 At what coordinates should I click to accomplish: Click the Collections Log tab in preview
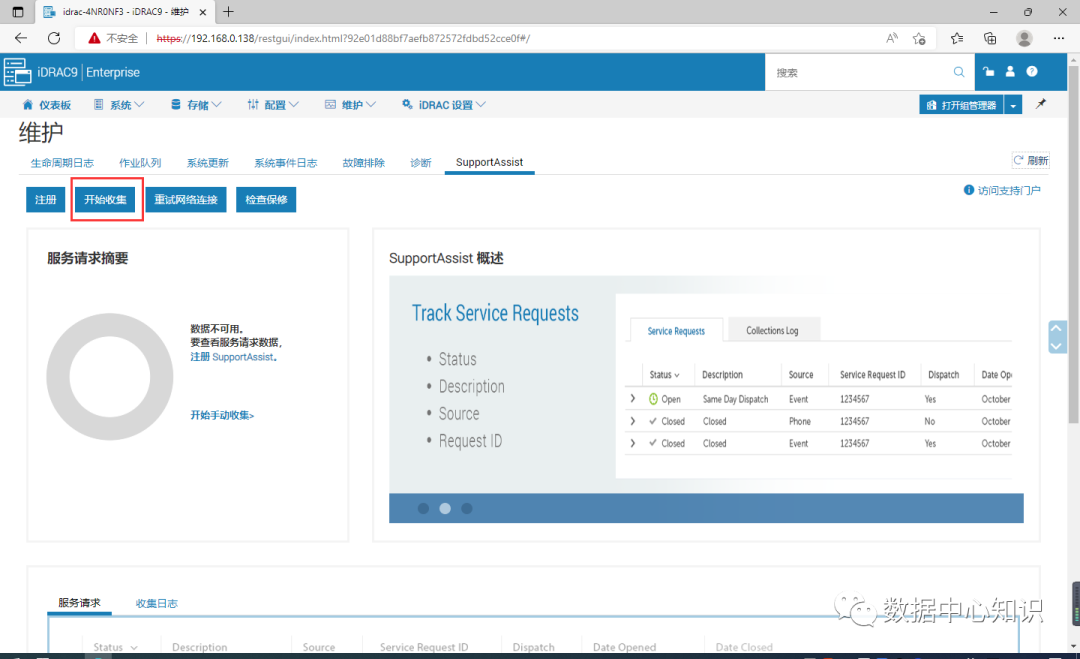772,331
